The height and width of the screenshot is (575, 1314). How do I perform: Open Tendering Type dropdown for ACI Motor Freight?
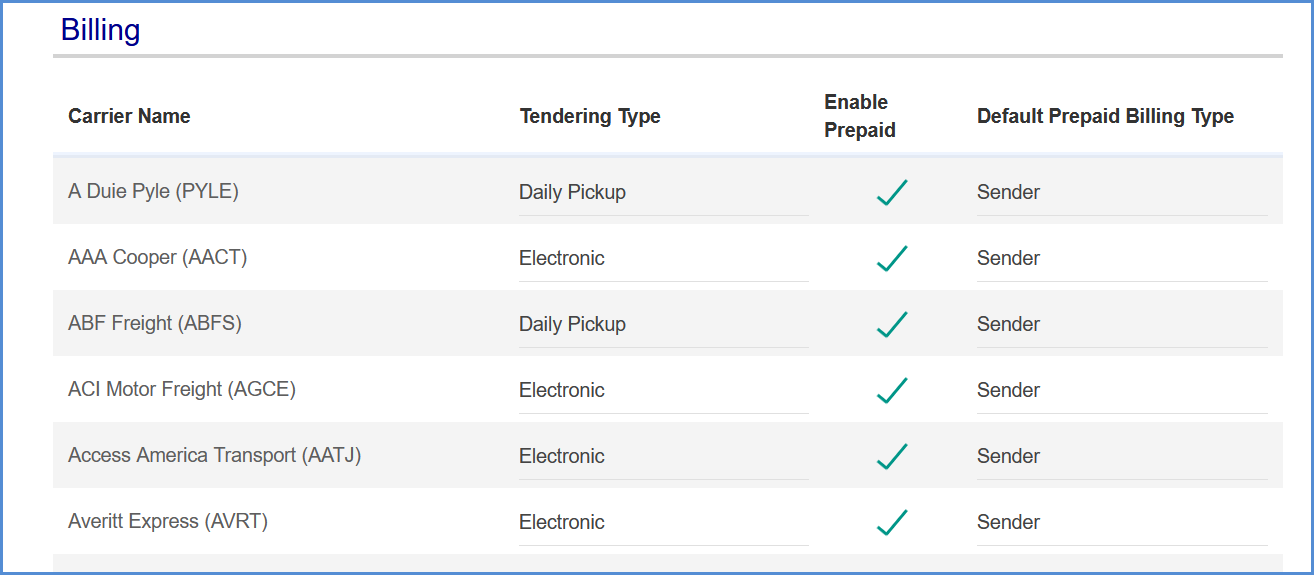coord(663,391)
